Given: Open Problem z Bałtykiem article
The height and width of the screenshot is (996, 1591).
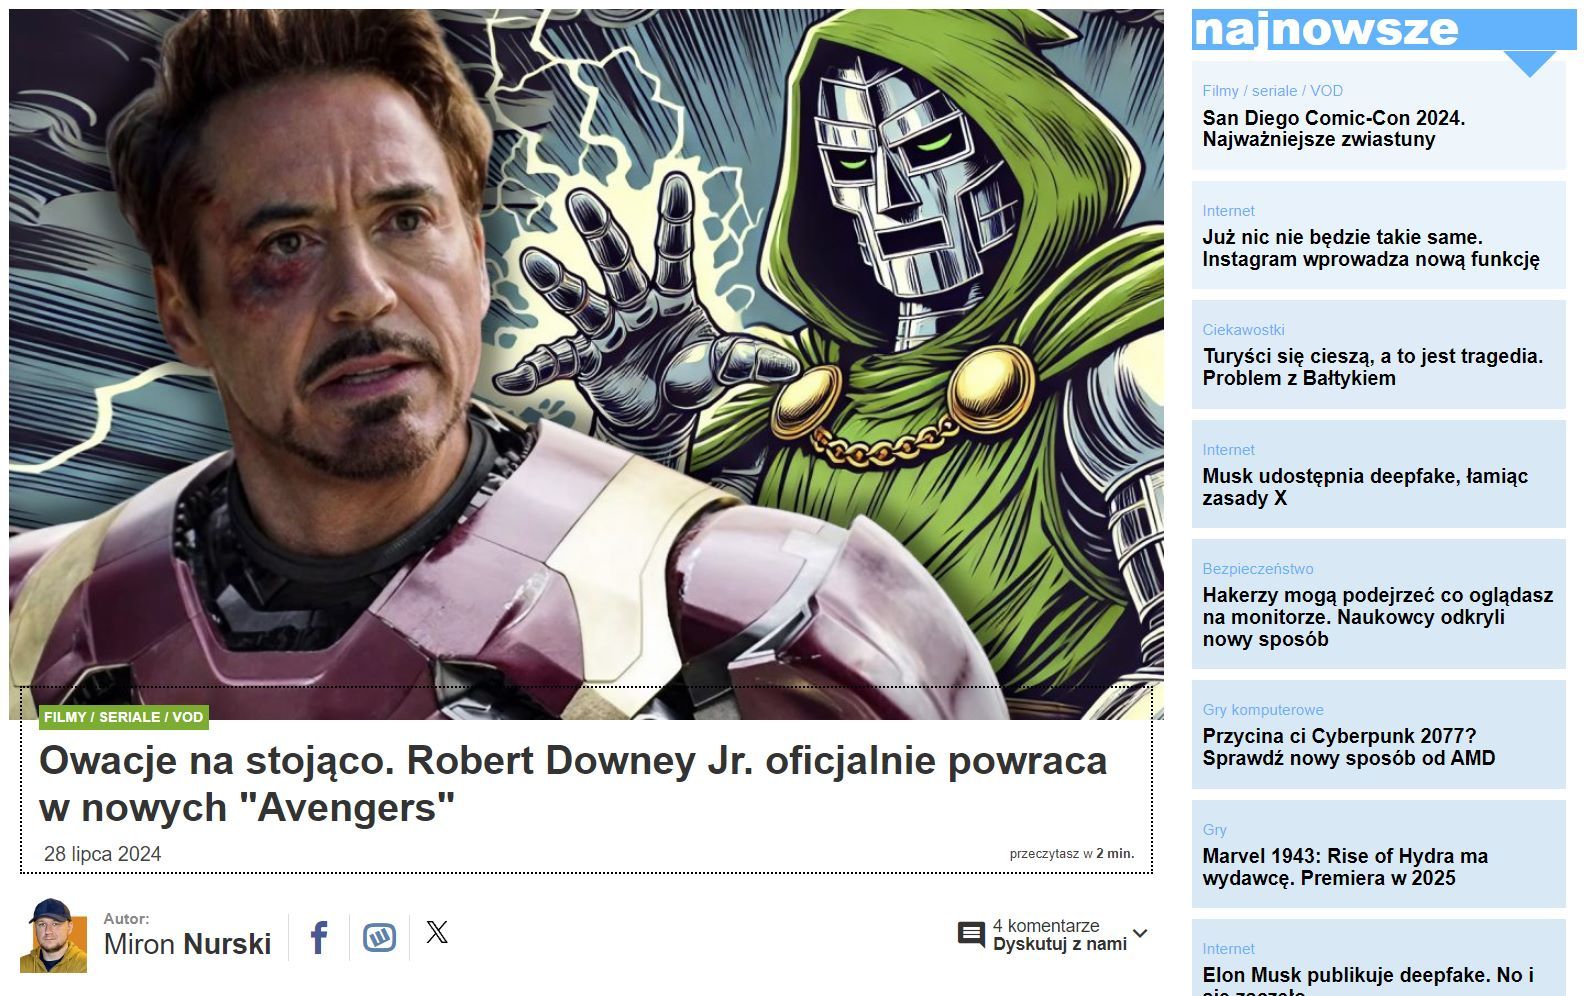Looking at the screenshot, I should click(x=1373, y=367).
